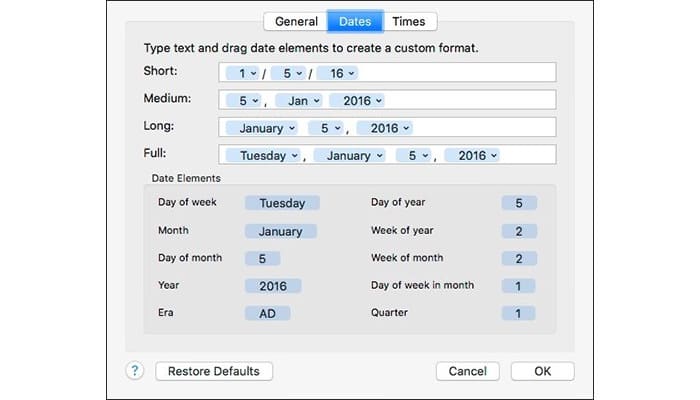Expand the Tuesday dropdown in Full format
Image resolution: width=700 pixels, height=400 pixels.
(263, 155)
